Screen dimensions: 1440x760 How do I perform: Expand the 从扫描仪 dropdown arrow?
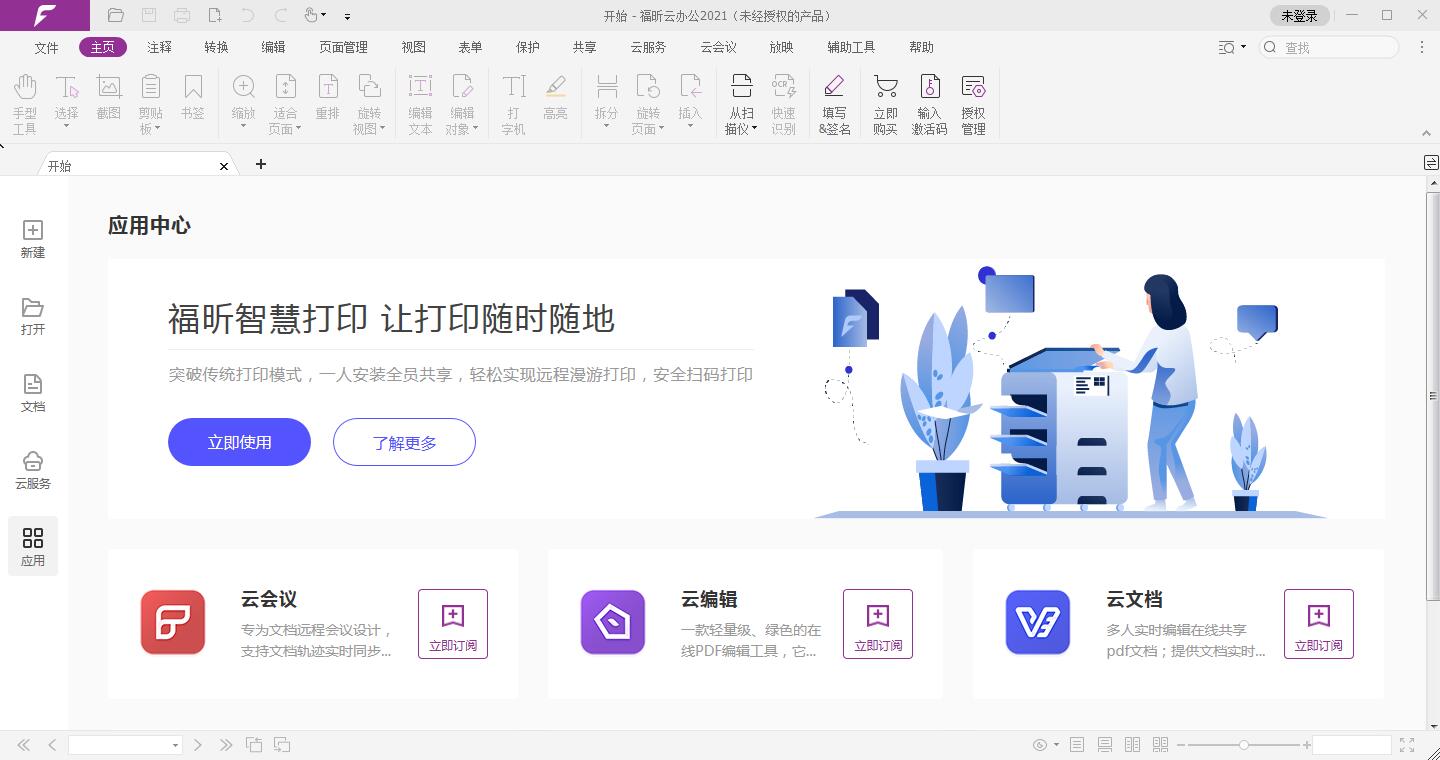[754, 129]
